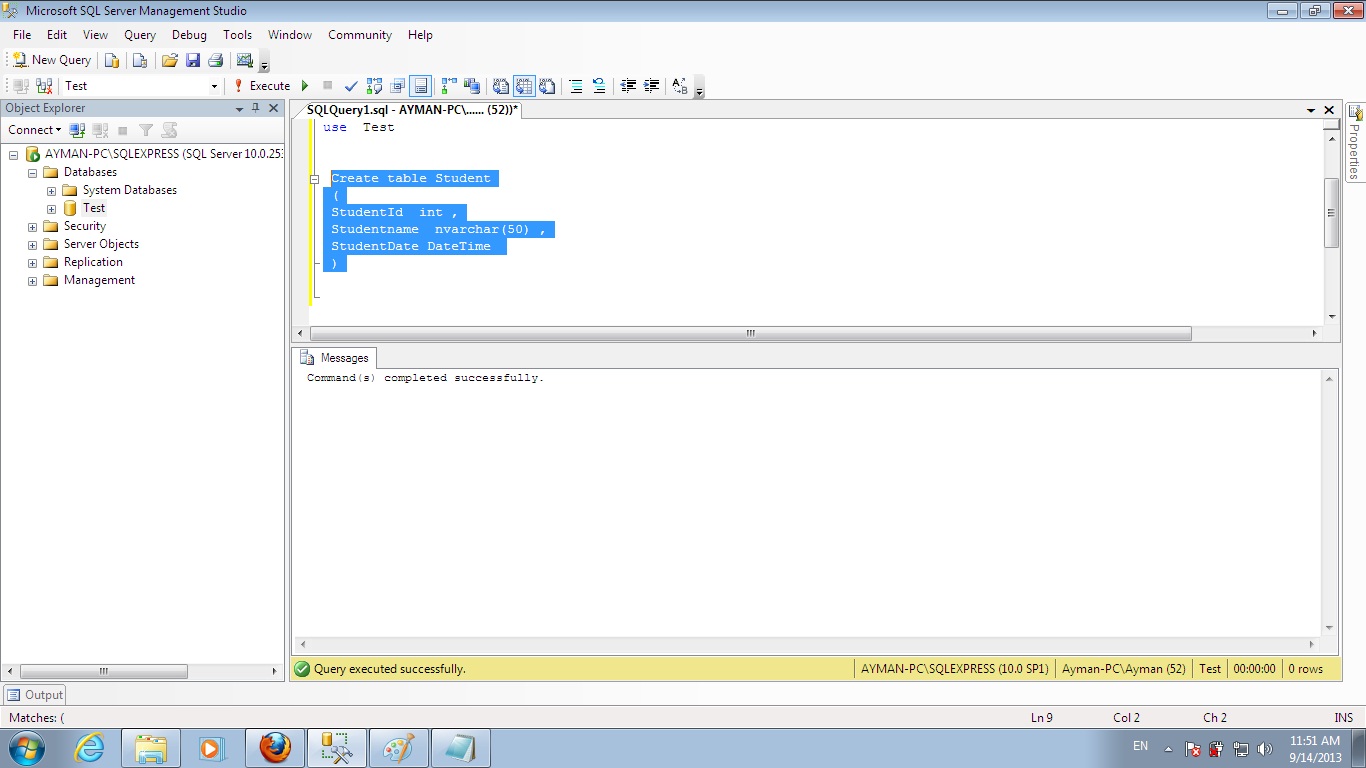The width and height of the screenshot is (1366, 768).
Task: Uncomment the selected lines
Action: 599,86
